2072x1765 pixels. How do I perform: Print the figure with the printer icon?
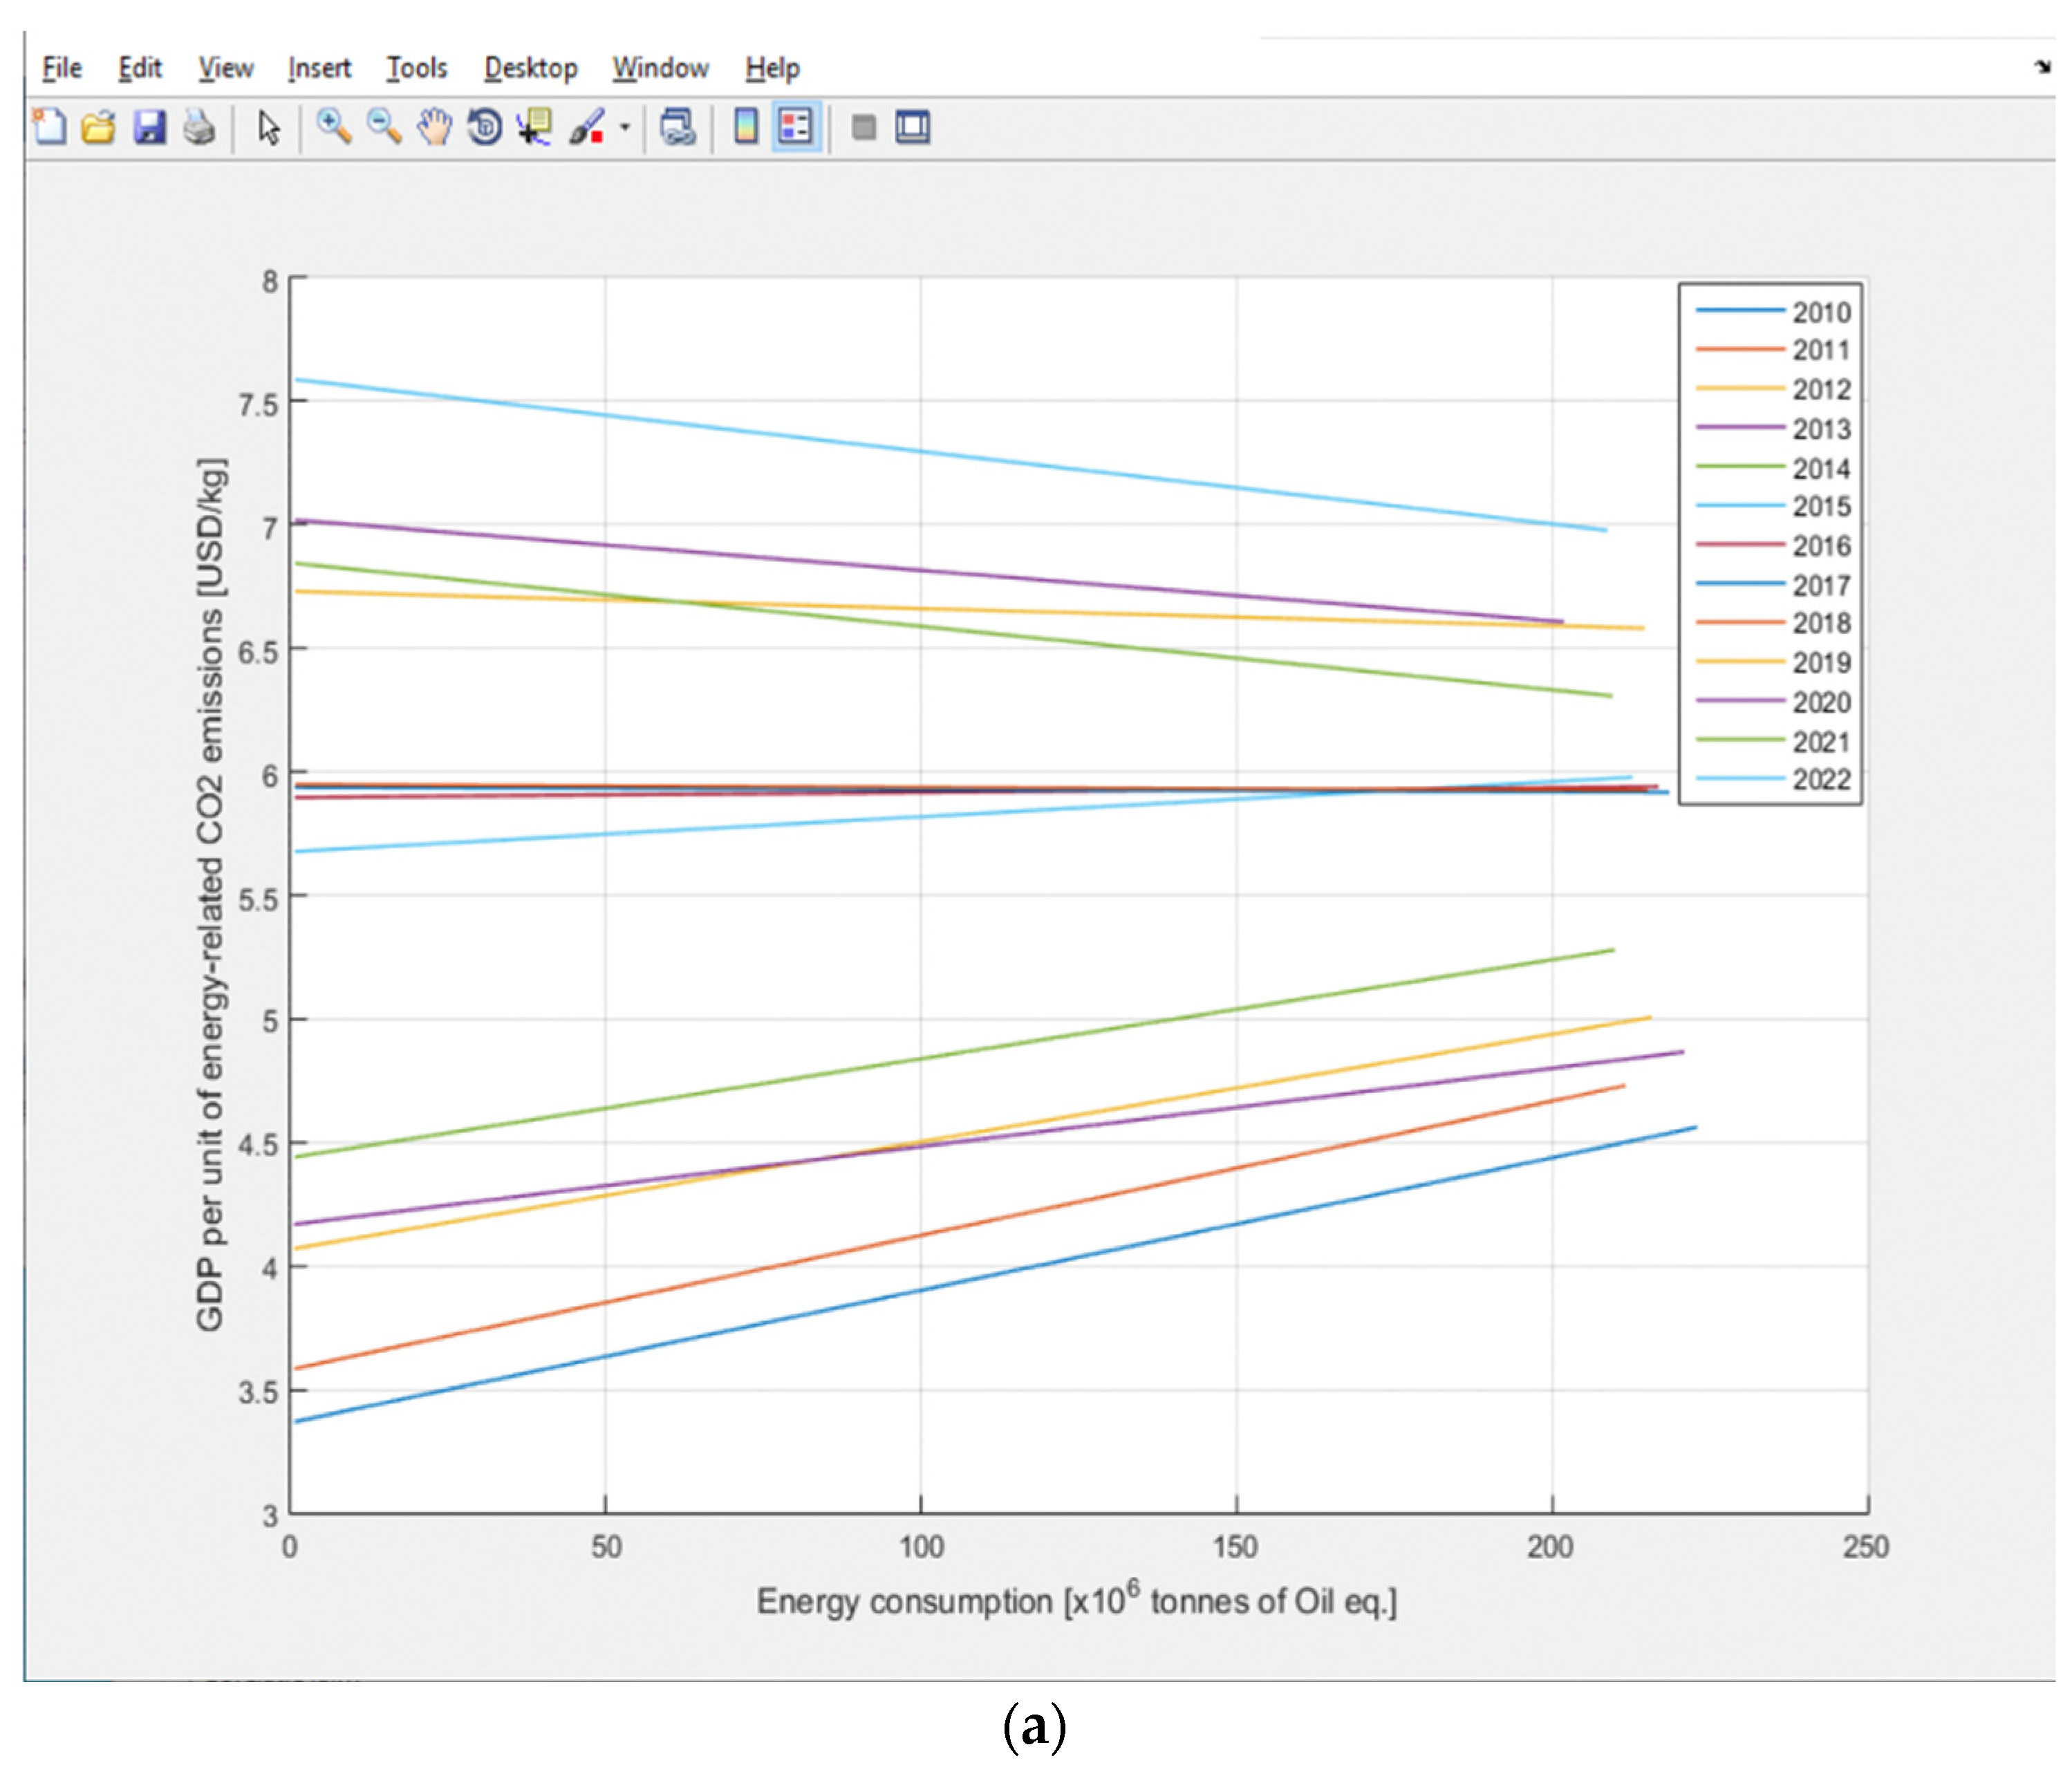pos(199,127)
